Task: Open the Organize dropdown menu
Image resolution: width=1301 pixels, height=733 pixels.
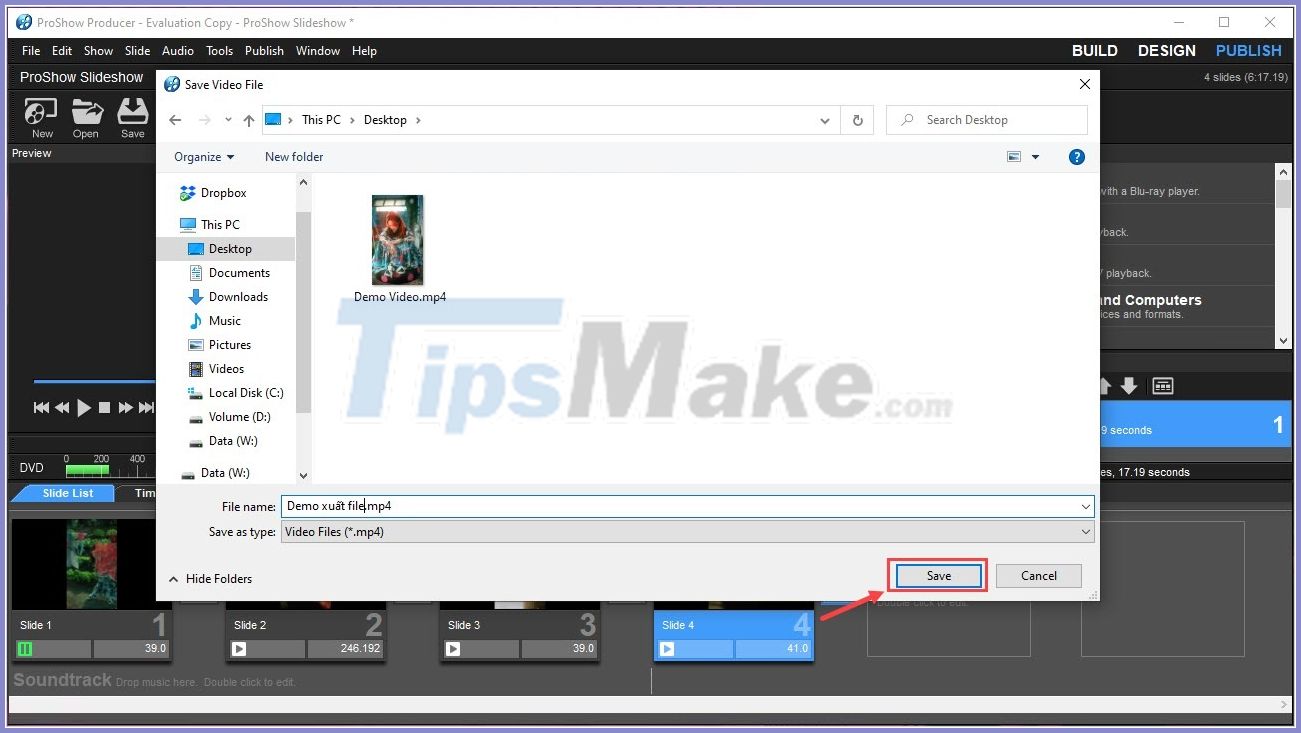Action: coord(203,157)
